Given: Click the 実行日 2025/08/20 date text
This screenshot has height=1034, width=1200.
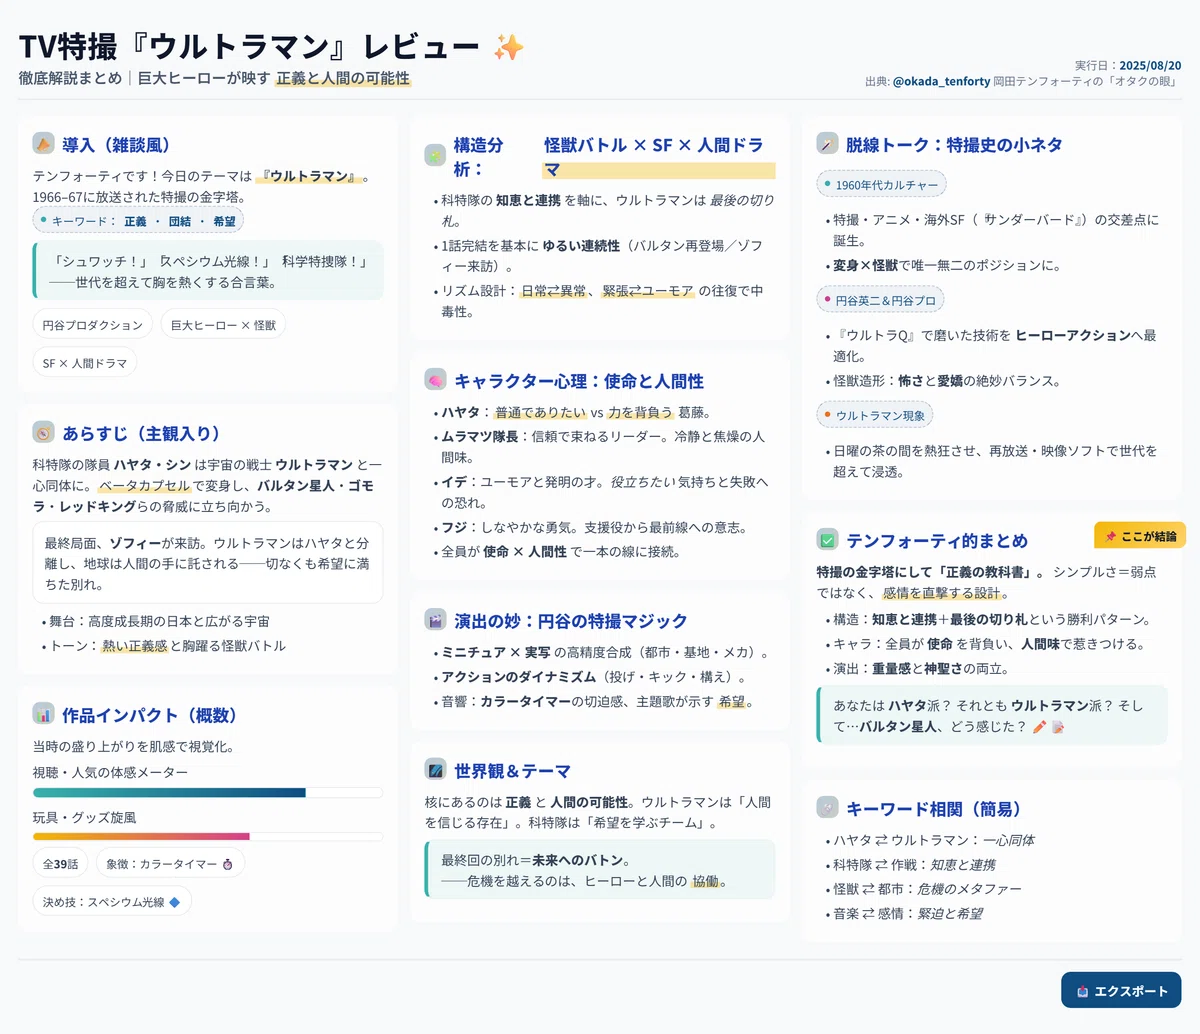Looking at the screenshot, I should coord(1128,65).
